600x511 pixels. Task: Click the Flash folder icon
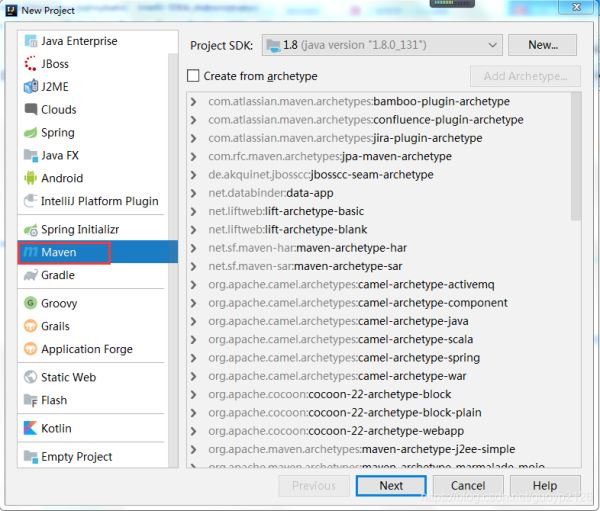[x=31, y=400]
